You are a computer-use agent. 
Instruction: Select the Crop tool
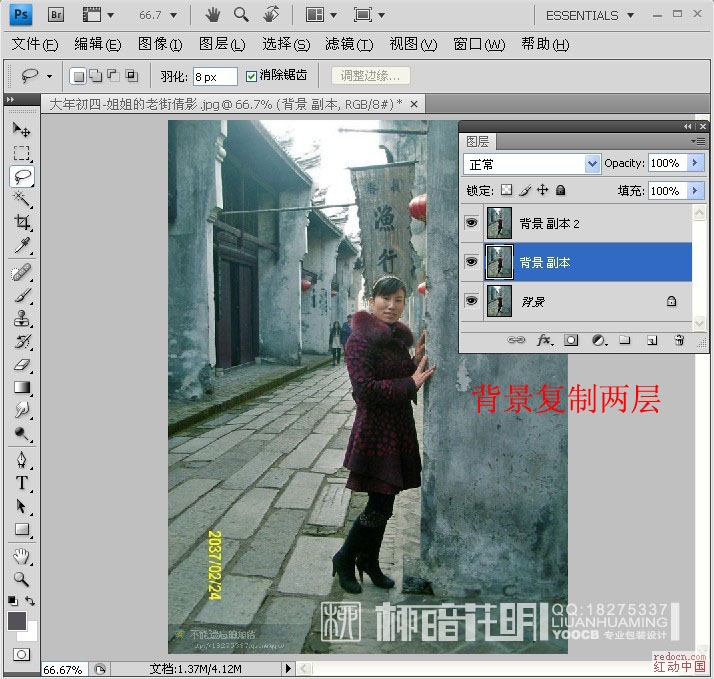[x=21, y=222]
